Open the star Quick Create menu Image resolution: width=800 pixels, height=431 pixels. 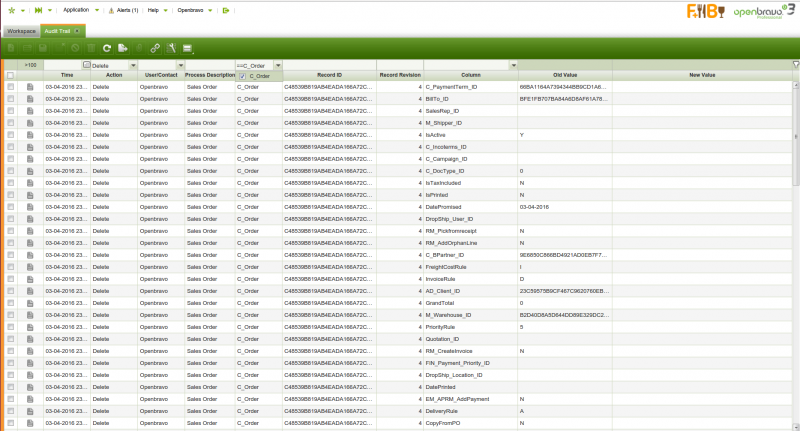[x=12, y=10]
